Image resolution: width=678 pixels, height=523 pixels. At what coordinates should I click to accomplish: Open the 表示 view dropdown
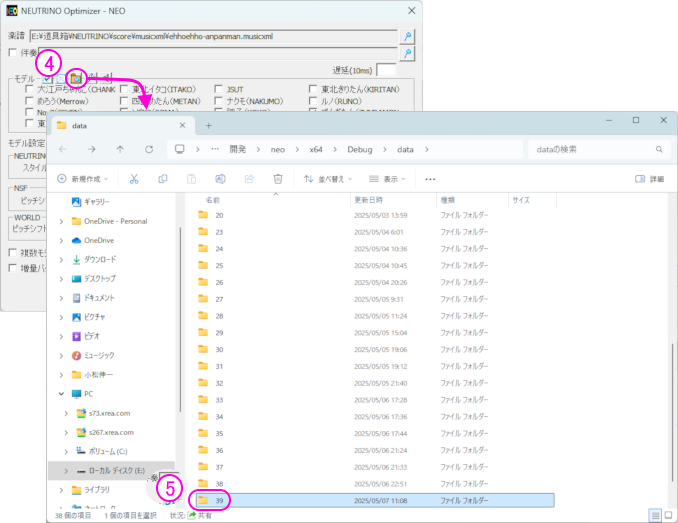pos(387,179)
